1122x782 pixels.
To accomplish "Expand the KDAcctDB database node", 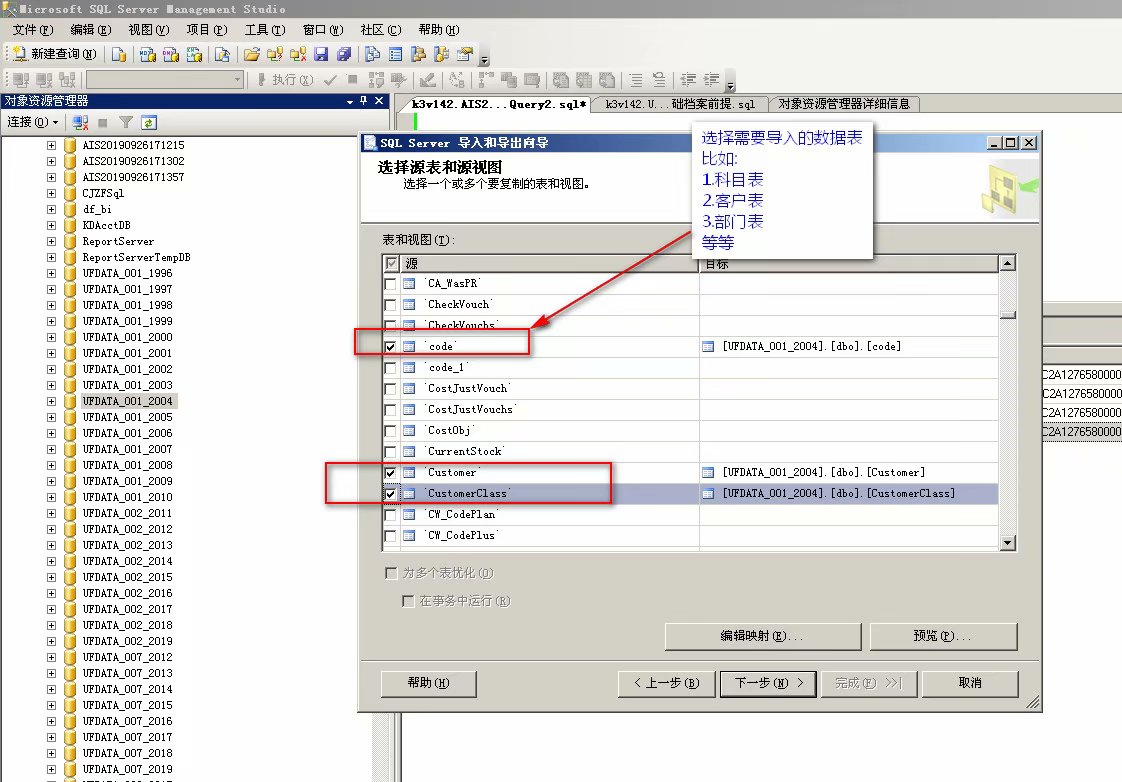I will 52,225.
